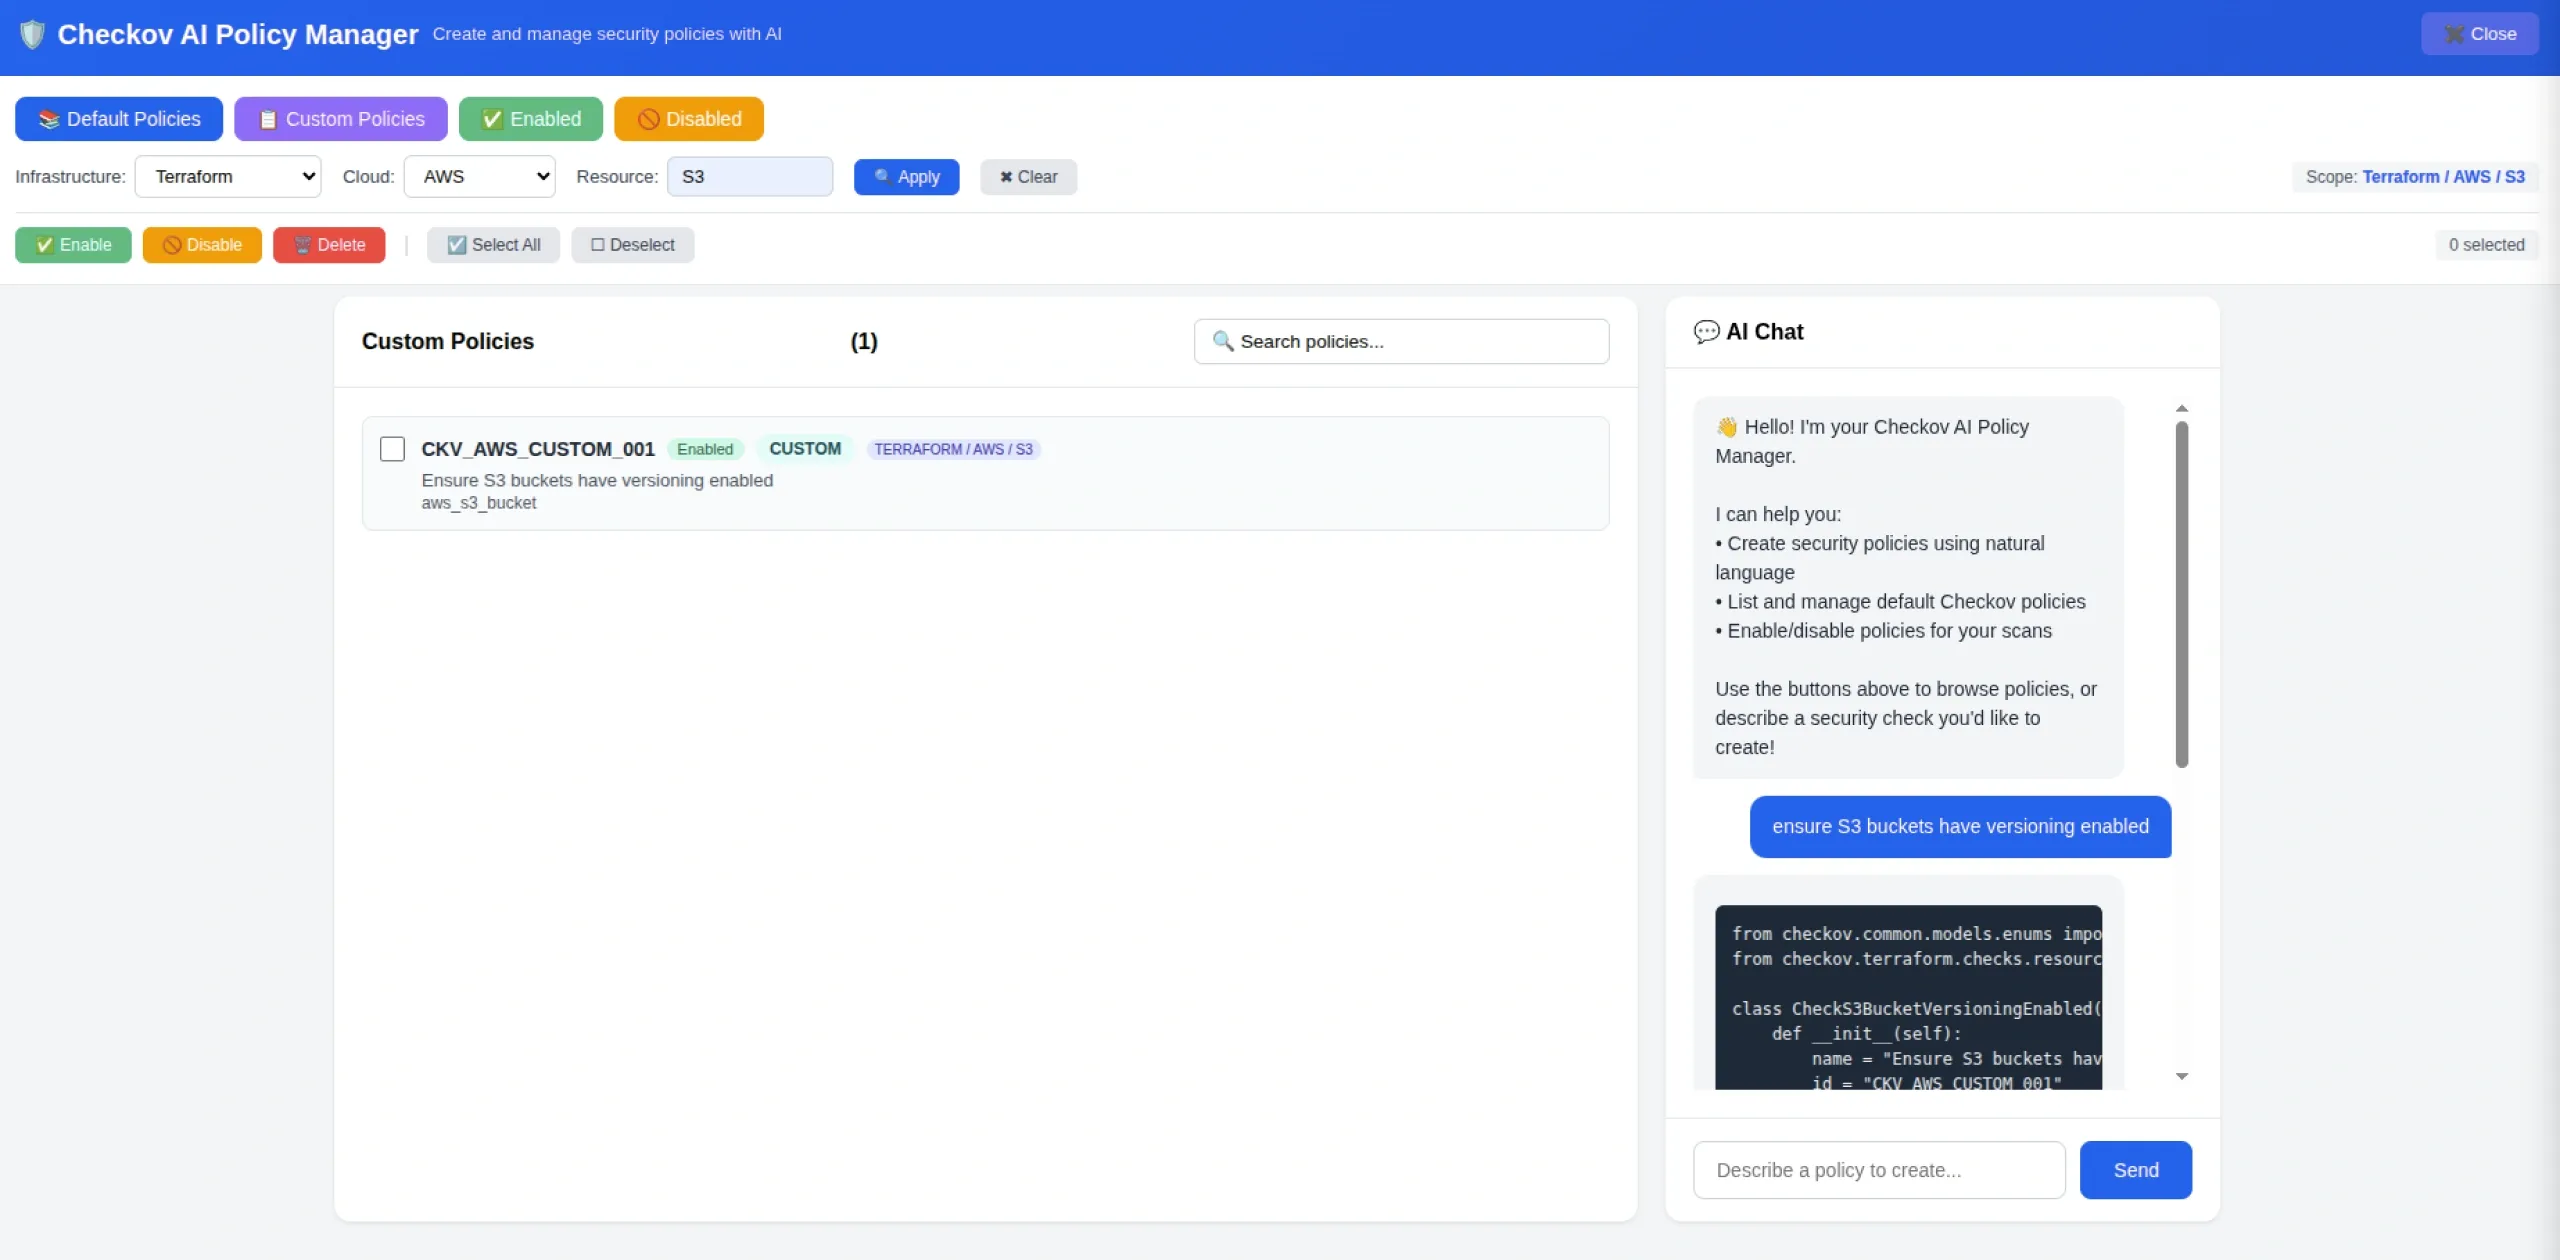Click the Terraform / AWS / S3 scope link

coord(2444,176)
